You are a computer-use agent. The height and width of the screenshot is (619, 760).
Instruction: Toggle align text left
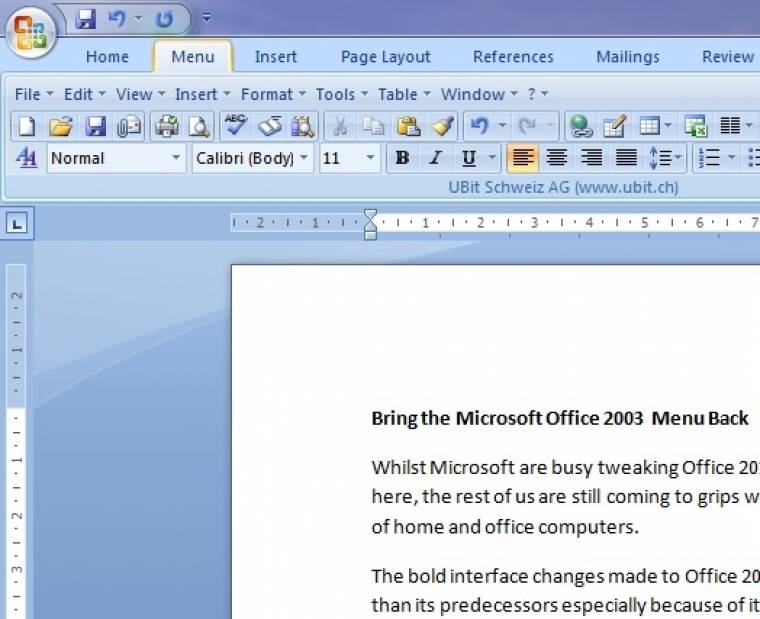click(522, 158)
